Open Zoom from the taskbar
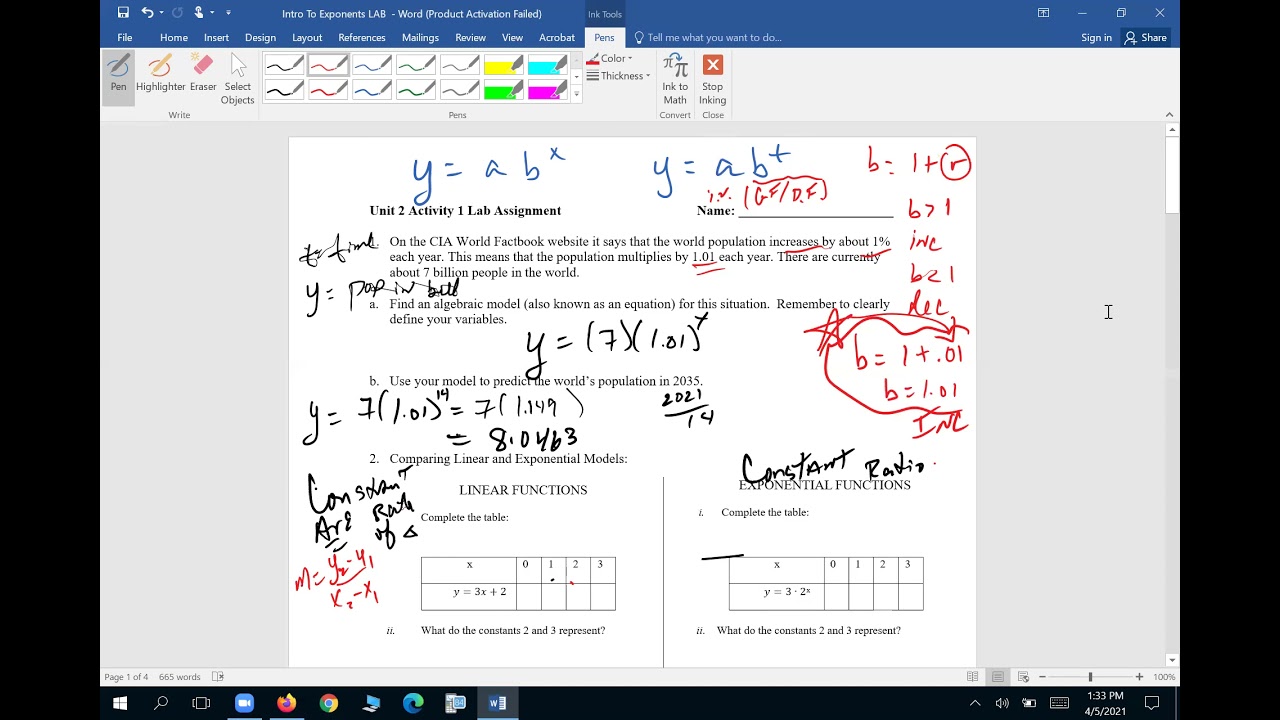The width and height of the screenshot is (1280, 720). tap(244, 703)
